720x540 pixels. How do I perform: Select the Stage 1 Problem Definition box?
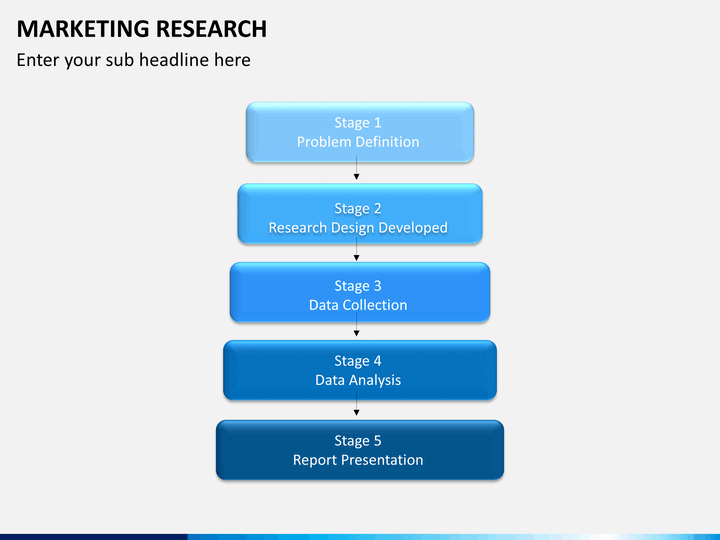tap(360, 132)
